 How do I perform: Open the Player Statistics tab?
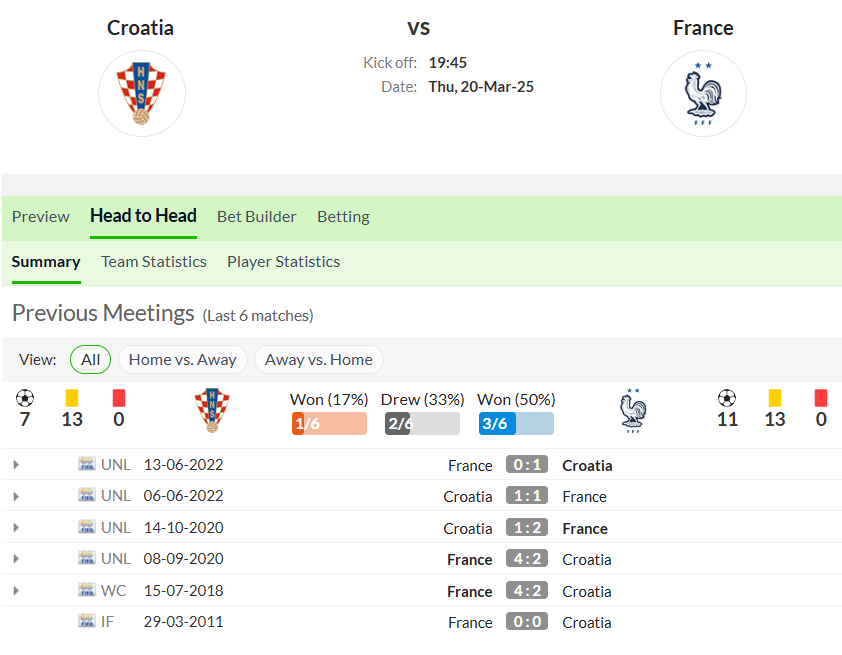tap(284, 261)
